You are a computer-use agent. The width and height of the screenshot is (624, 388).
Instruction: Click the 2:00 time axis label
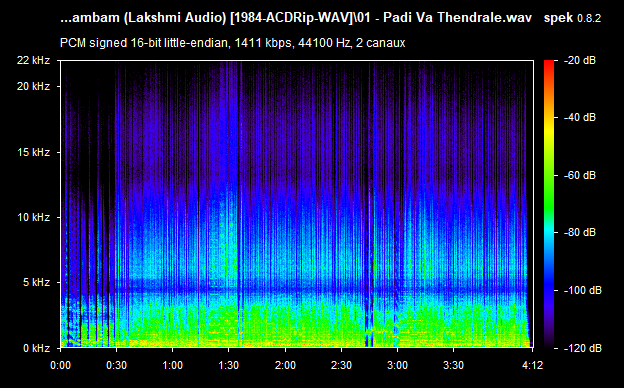click(x=285, y=365)
